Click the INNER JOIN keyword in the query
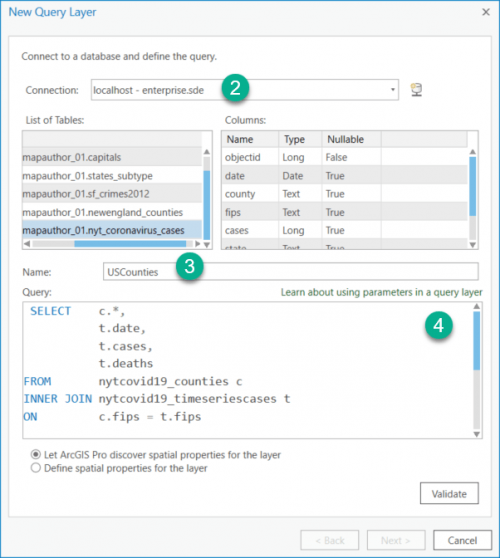The image size is (500, 558). (58, 399)
